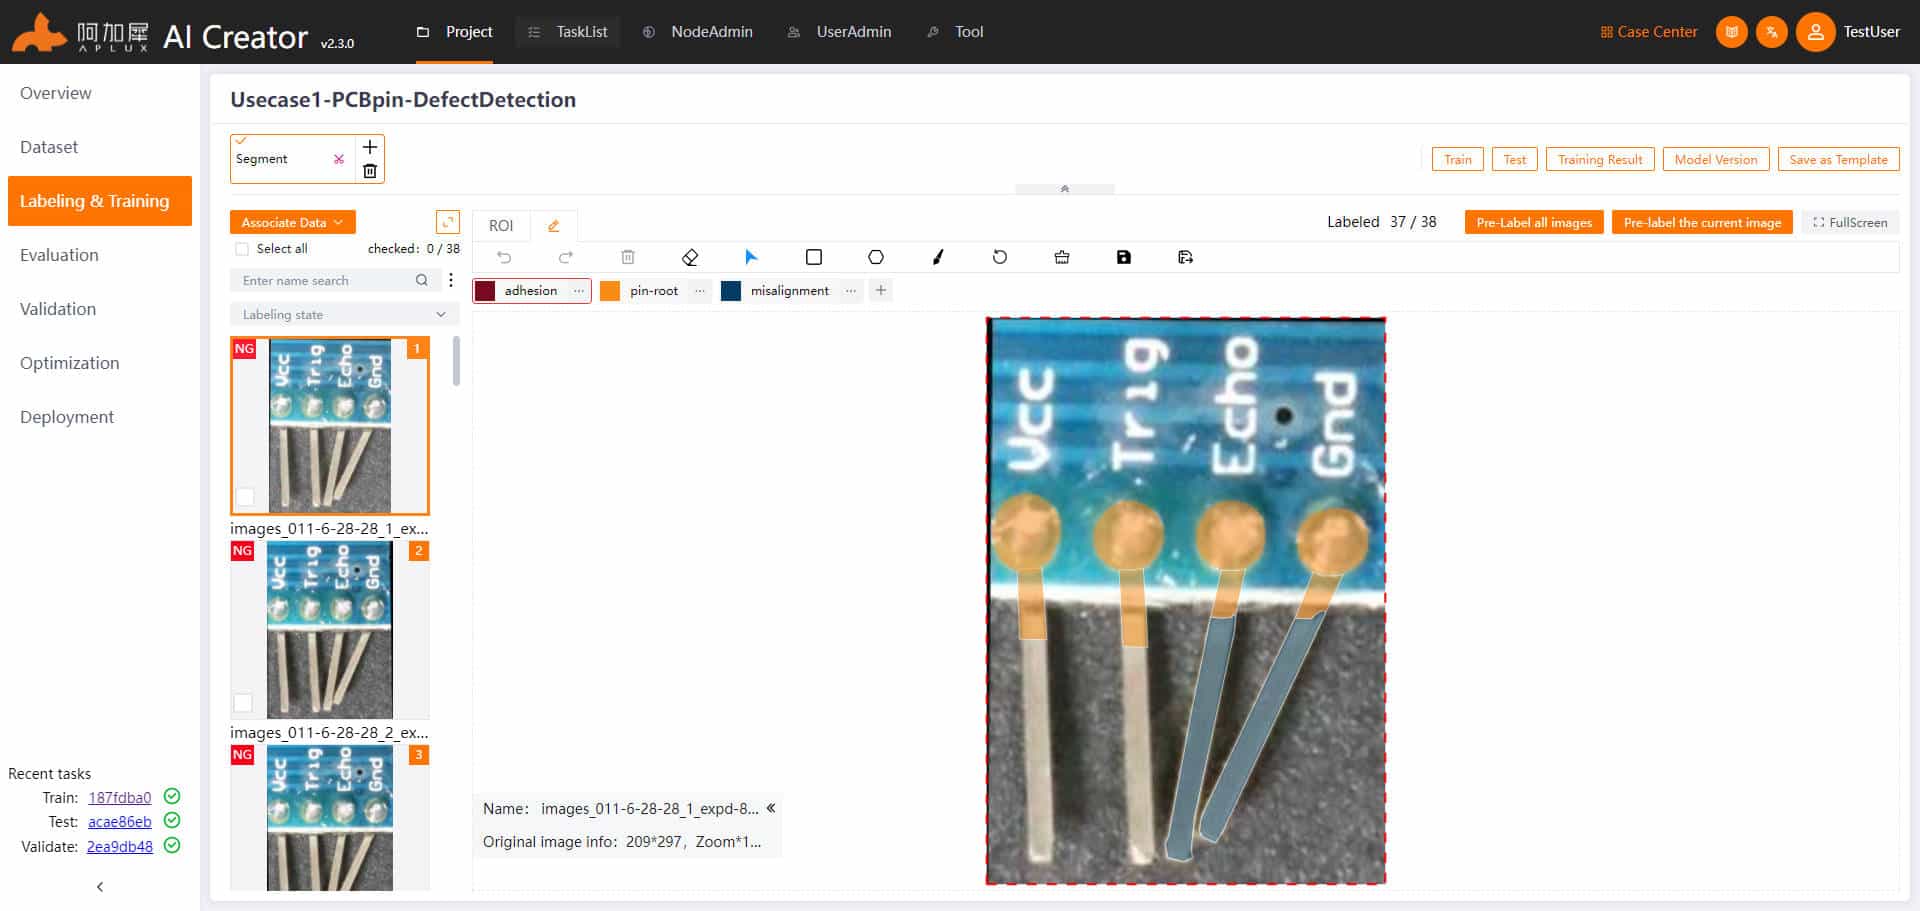The height and width of the screenshot is (911, 1920).
Task: Open Case Center link
Action: (1649, 32)
